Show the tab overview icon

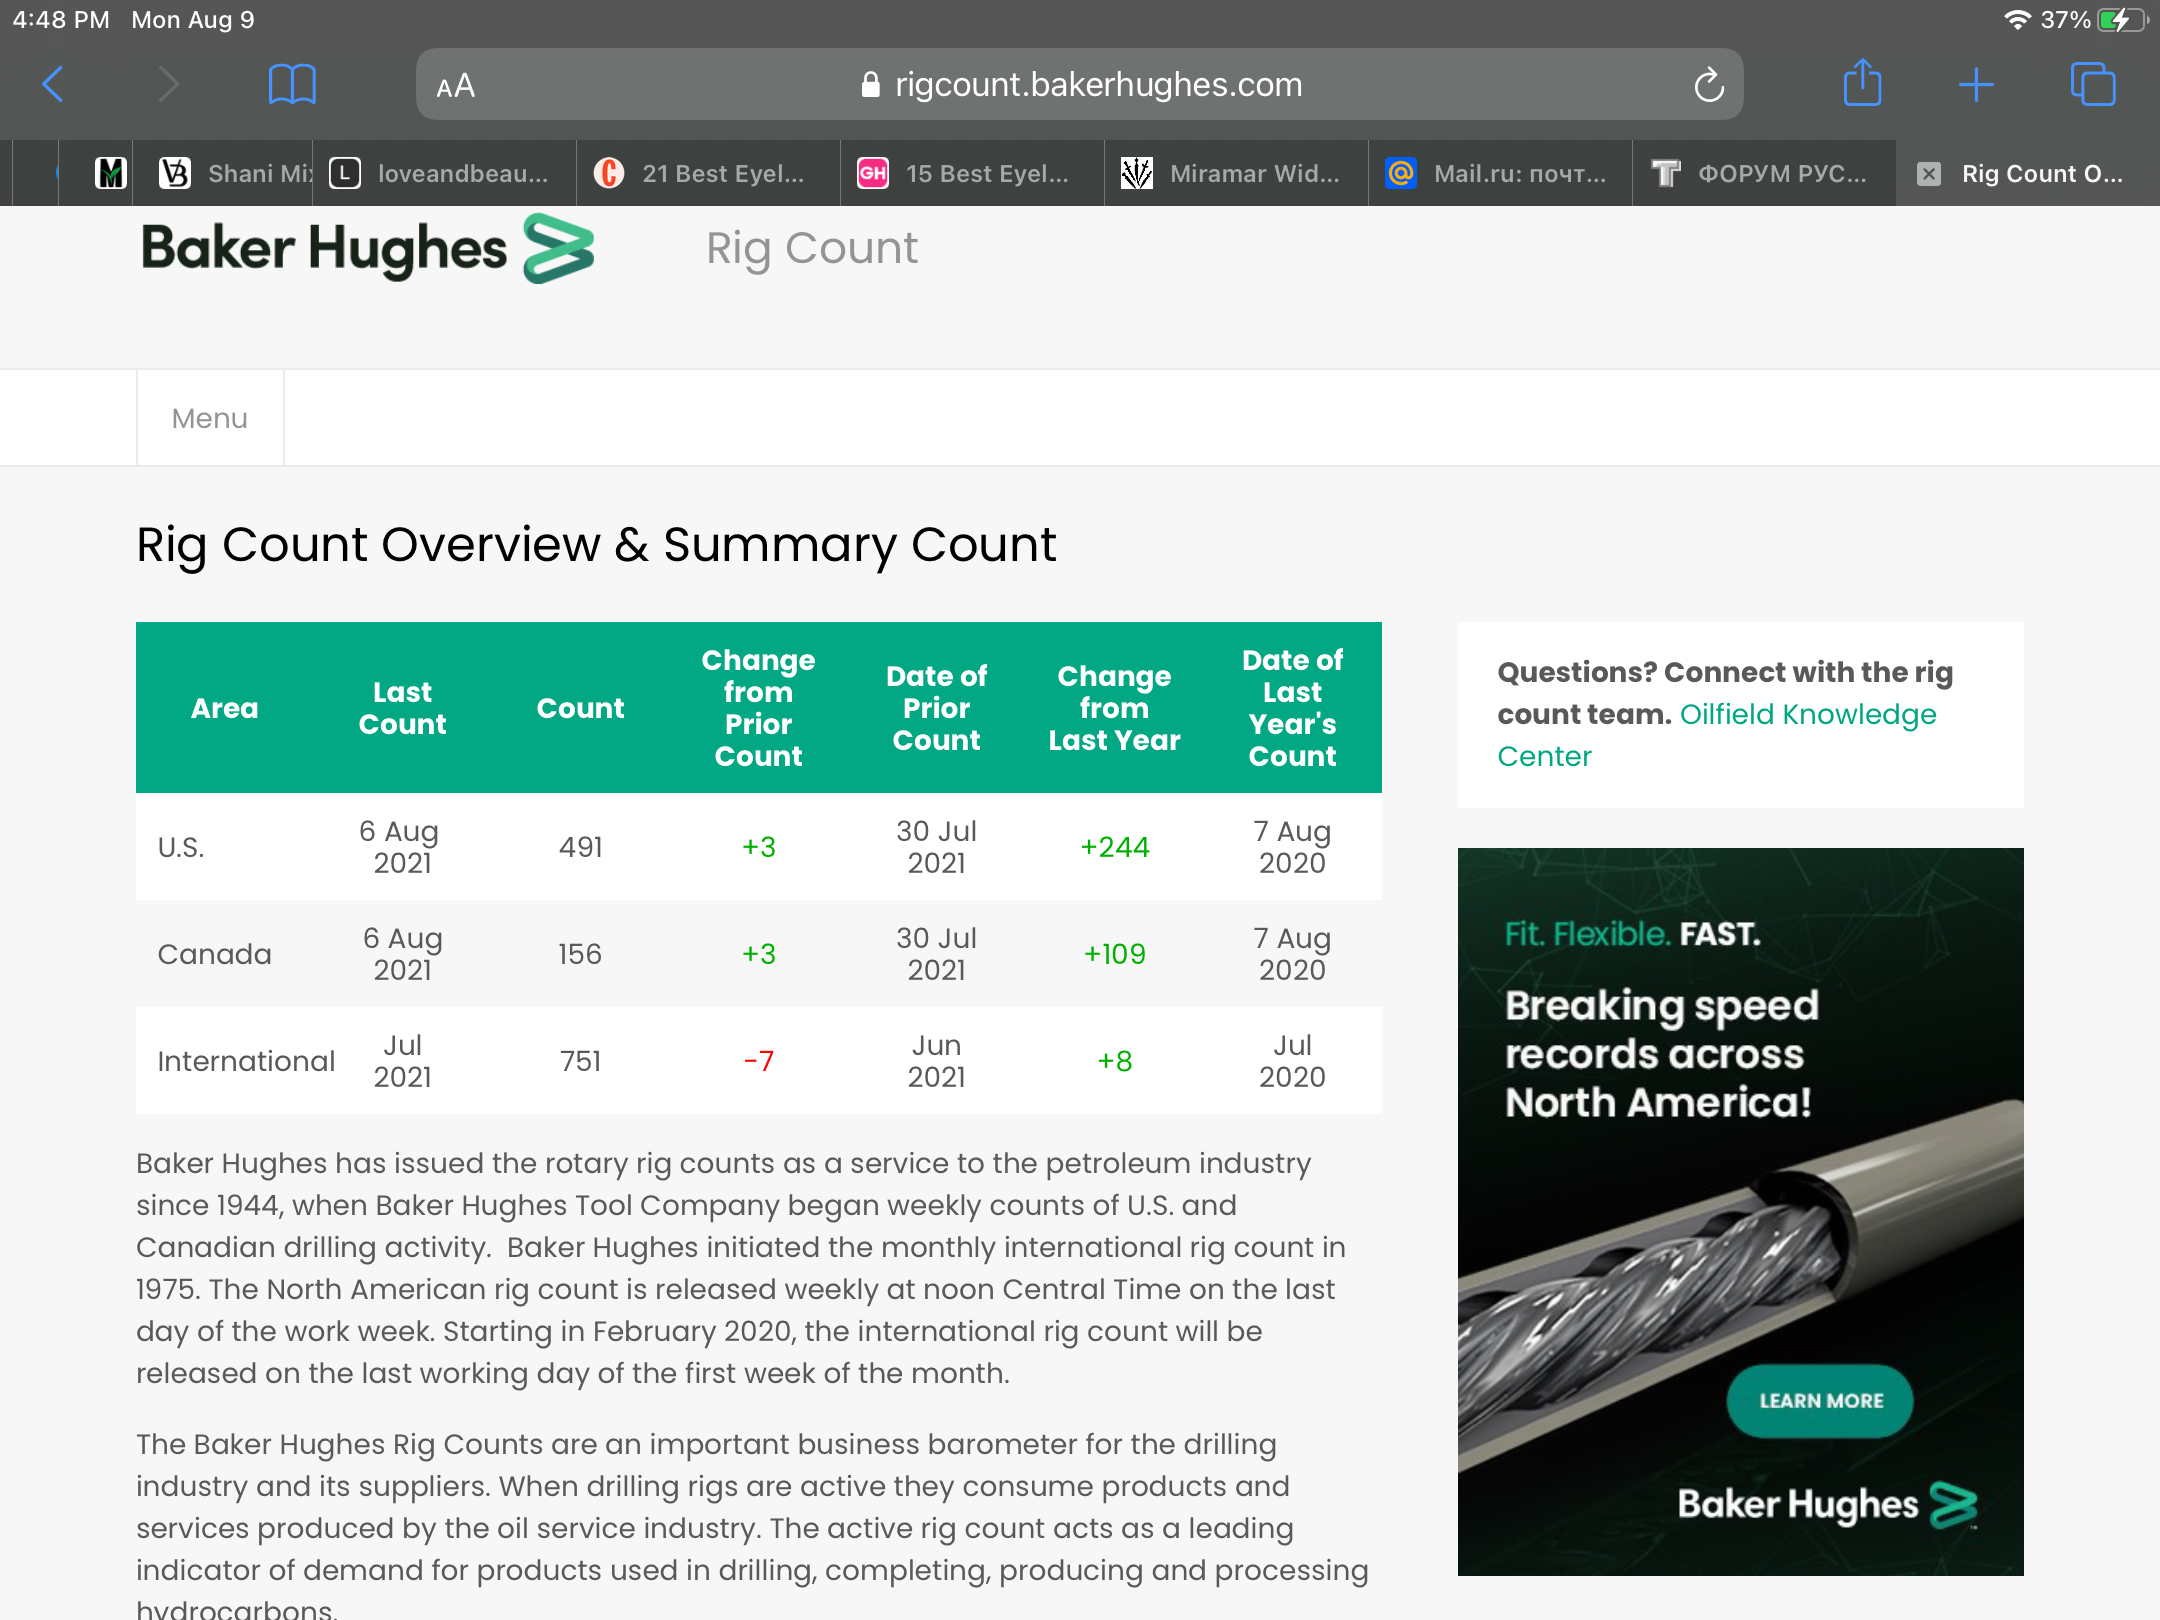(x=2092, y=85)
